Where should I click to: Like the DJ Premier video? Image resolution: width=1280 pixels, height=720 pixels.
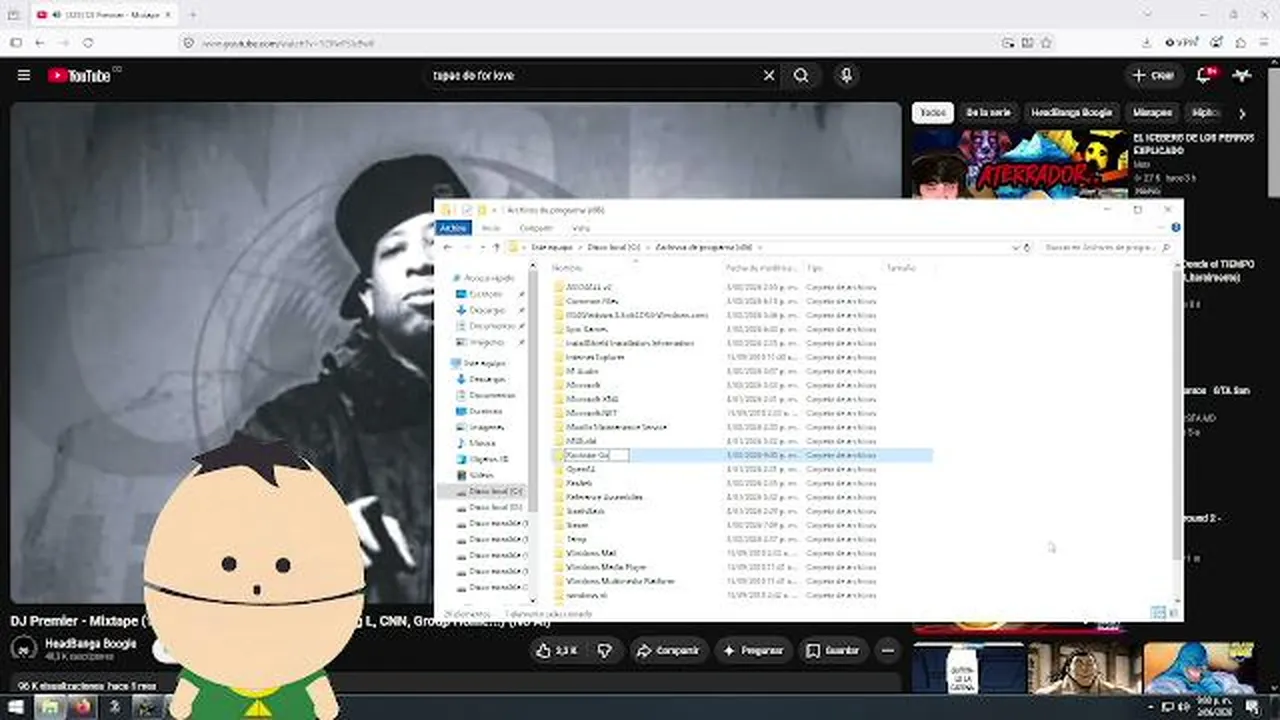coord(556,650)
